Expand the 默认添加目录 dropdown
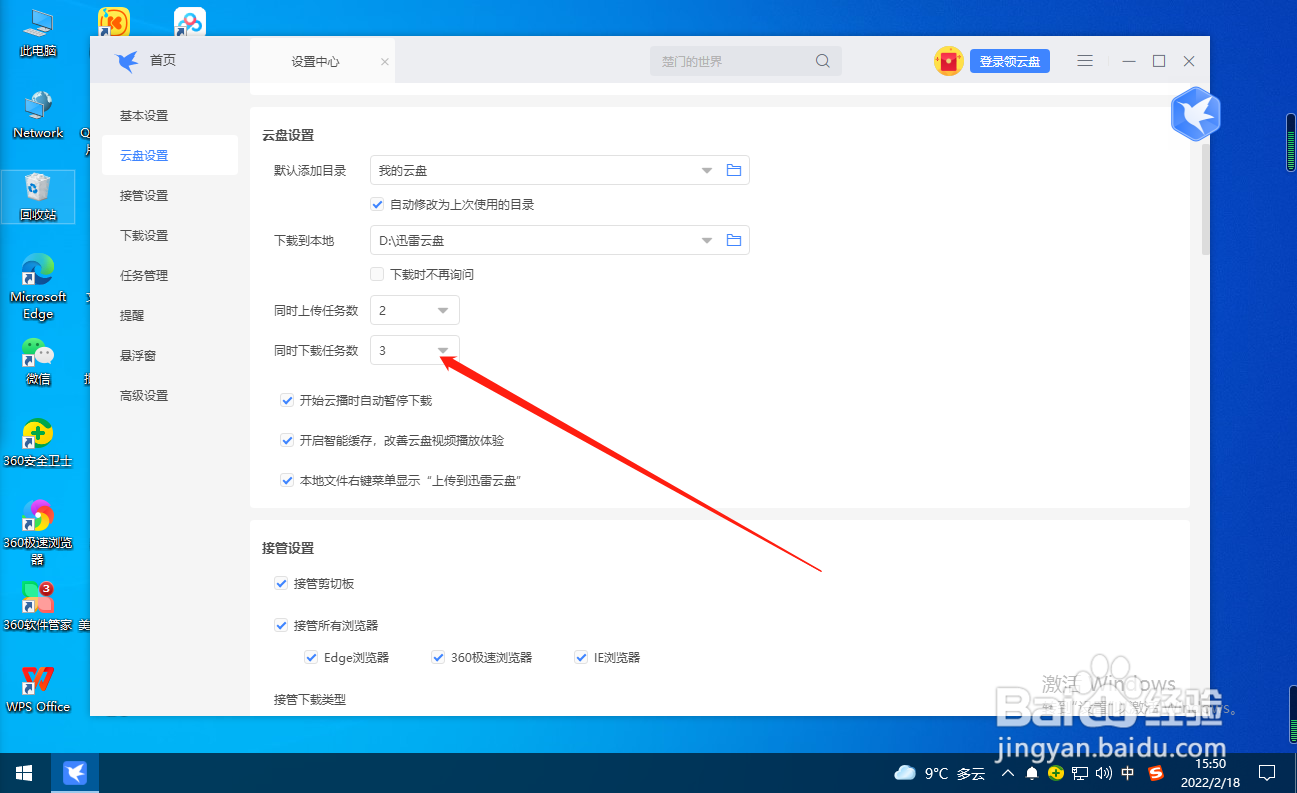This screenshot has height=793, width=1297. 706,170
